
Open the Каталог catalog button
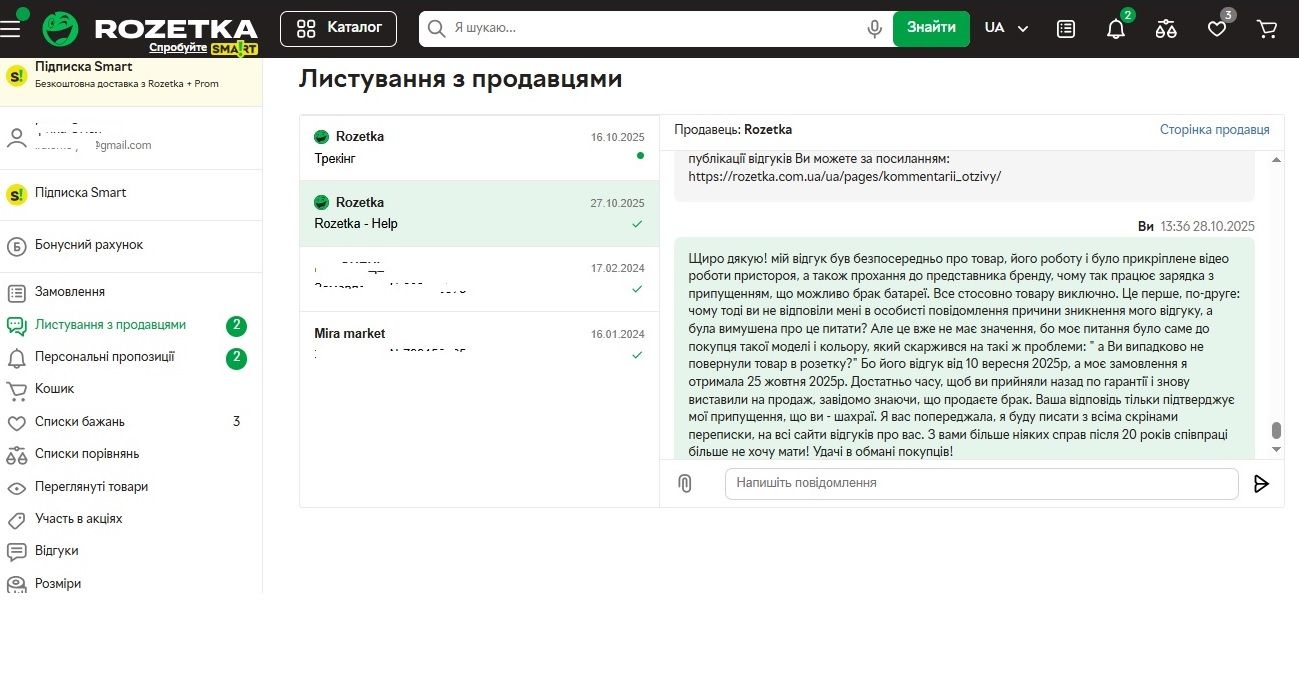[338, 28]
